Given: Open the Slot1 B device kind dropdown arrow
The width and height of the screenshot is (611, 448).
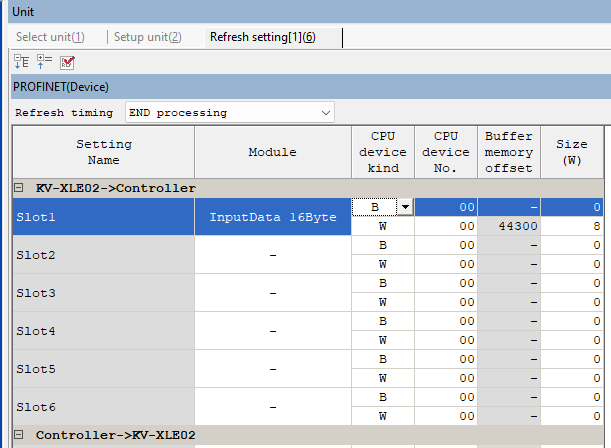Looking at the screenshot, I should [405, 207].
